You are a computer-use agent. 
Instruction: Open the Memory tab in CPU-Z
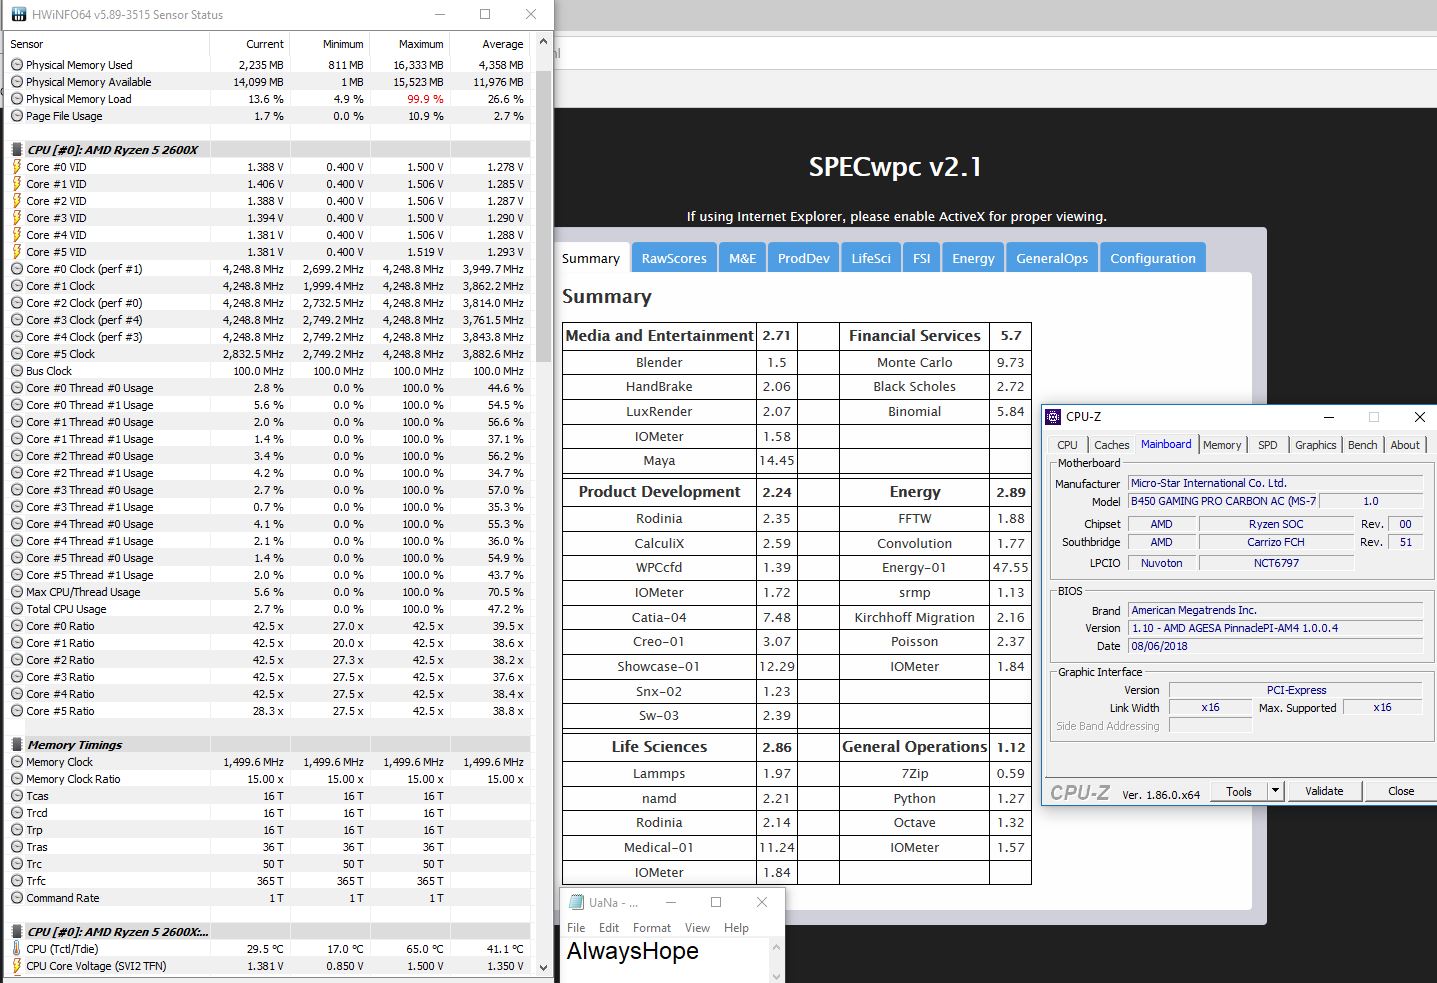click(1222, 445)
